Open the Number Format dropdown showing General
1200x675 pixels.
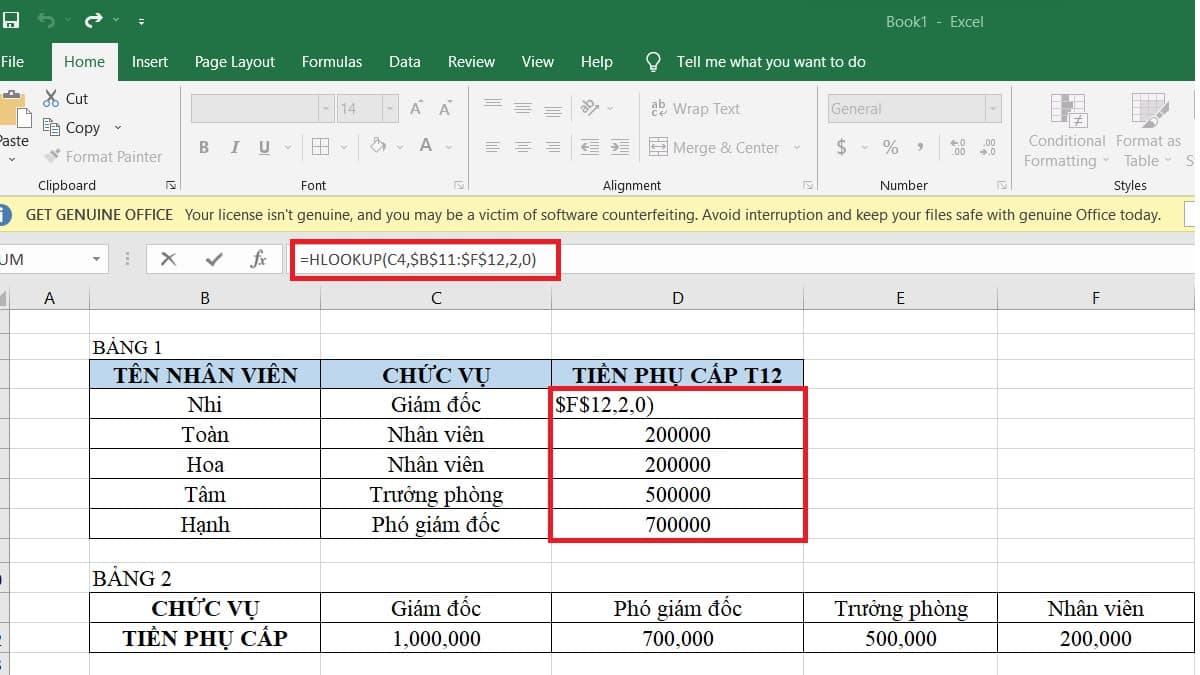[992, 108]
